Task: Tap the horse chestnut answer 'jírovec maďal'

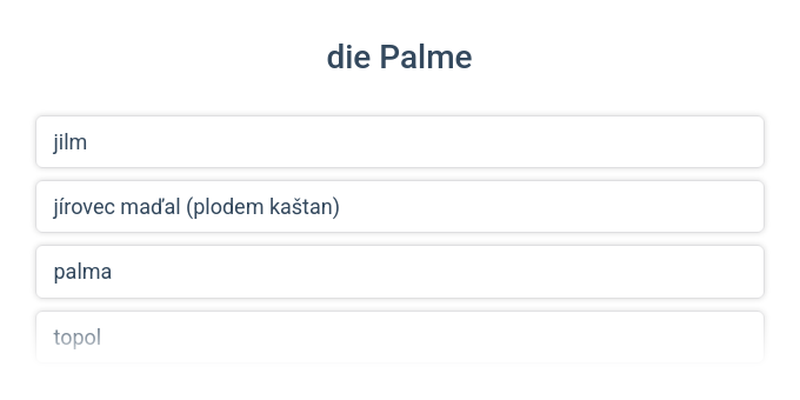Action: pos(400,207)
